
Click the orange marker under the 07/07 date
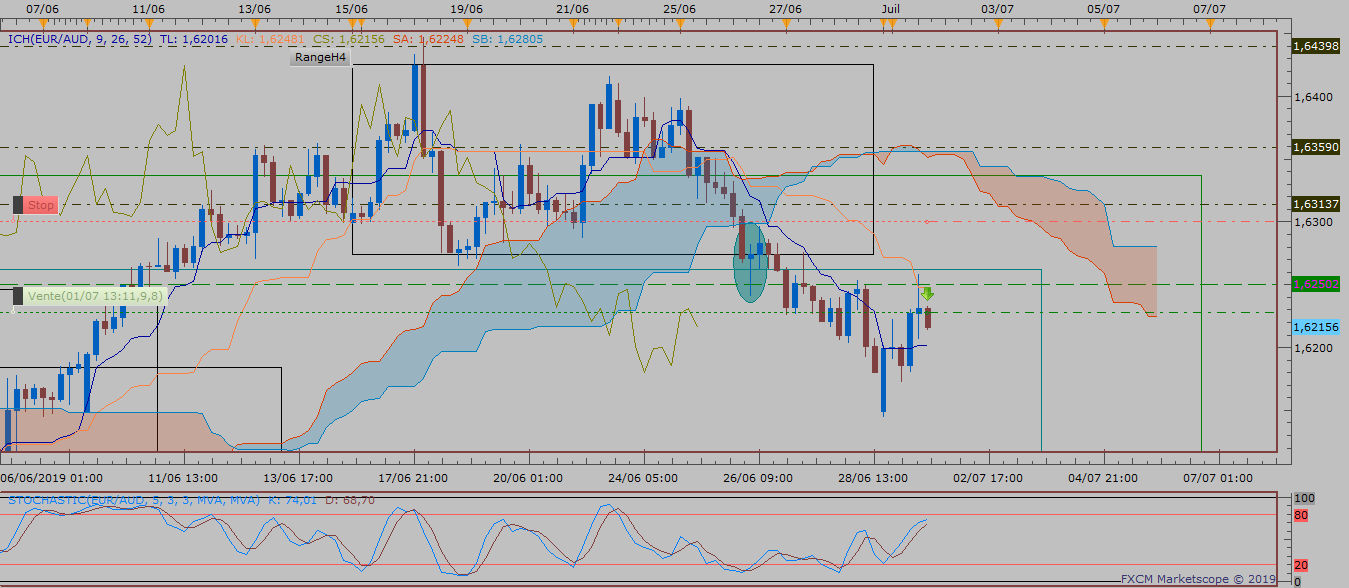click(x=1210, y=22)
